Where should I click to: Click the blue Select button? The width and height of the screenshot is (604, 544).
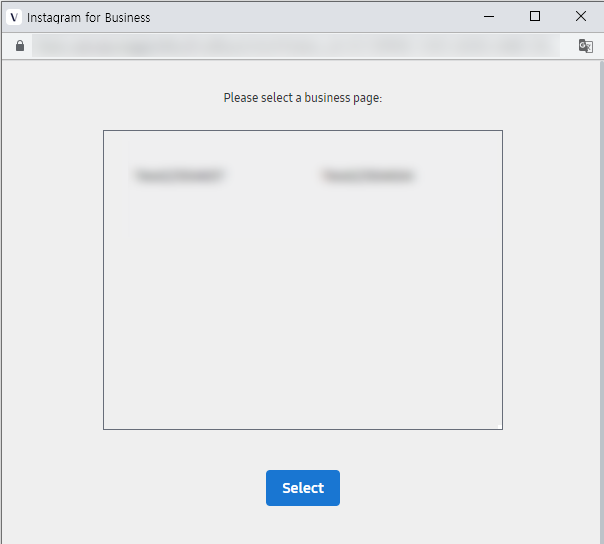303,488
